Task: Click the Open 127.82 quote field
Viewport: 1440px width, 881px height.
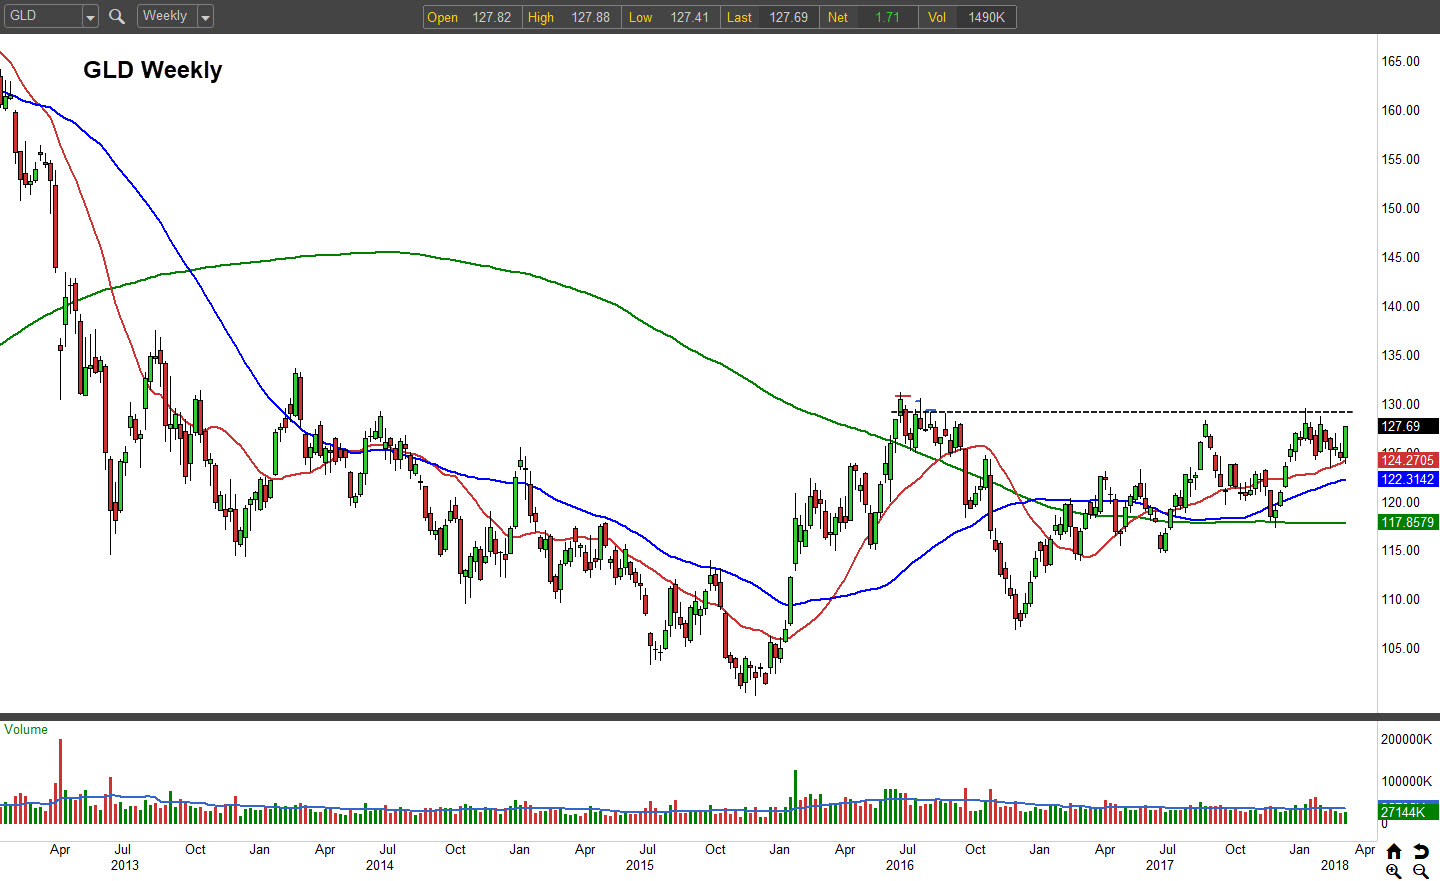Action: tap(472, 17)
